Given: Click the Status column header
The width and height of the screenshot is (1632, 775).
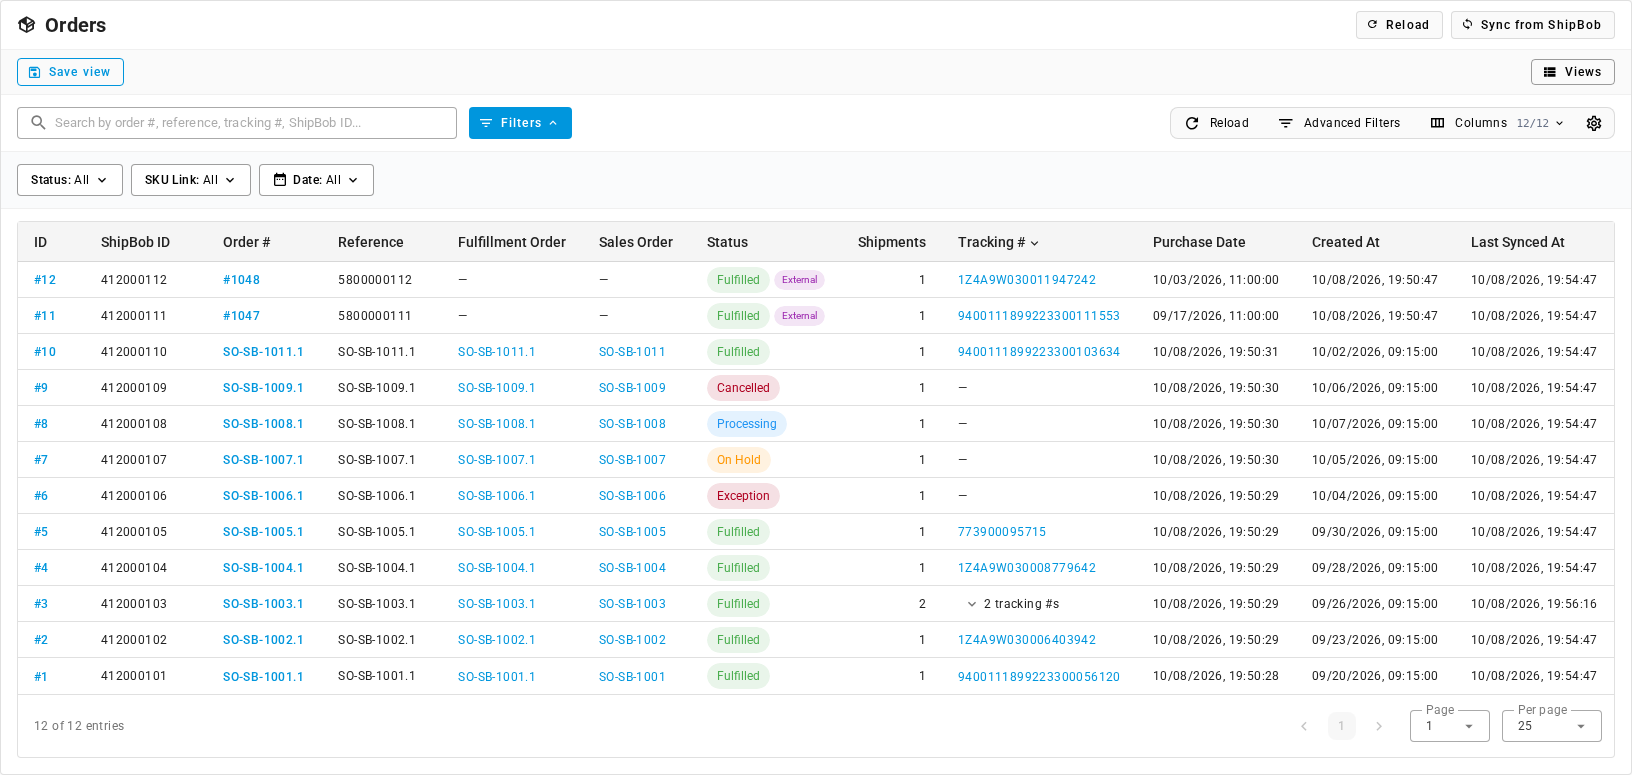Looking at the screenshot, I should tap(727, 242).
